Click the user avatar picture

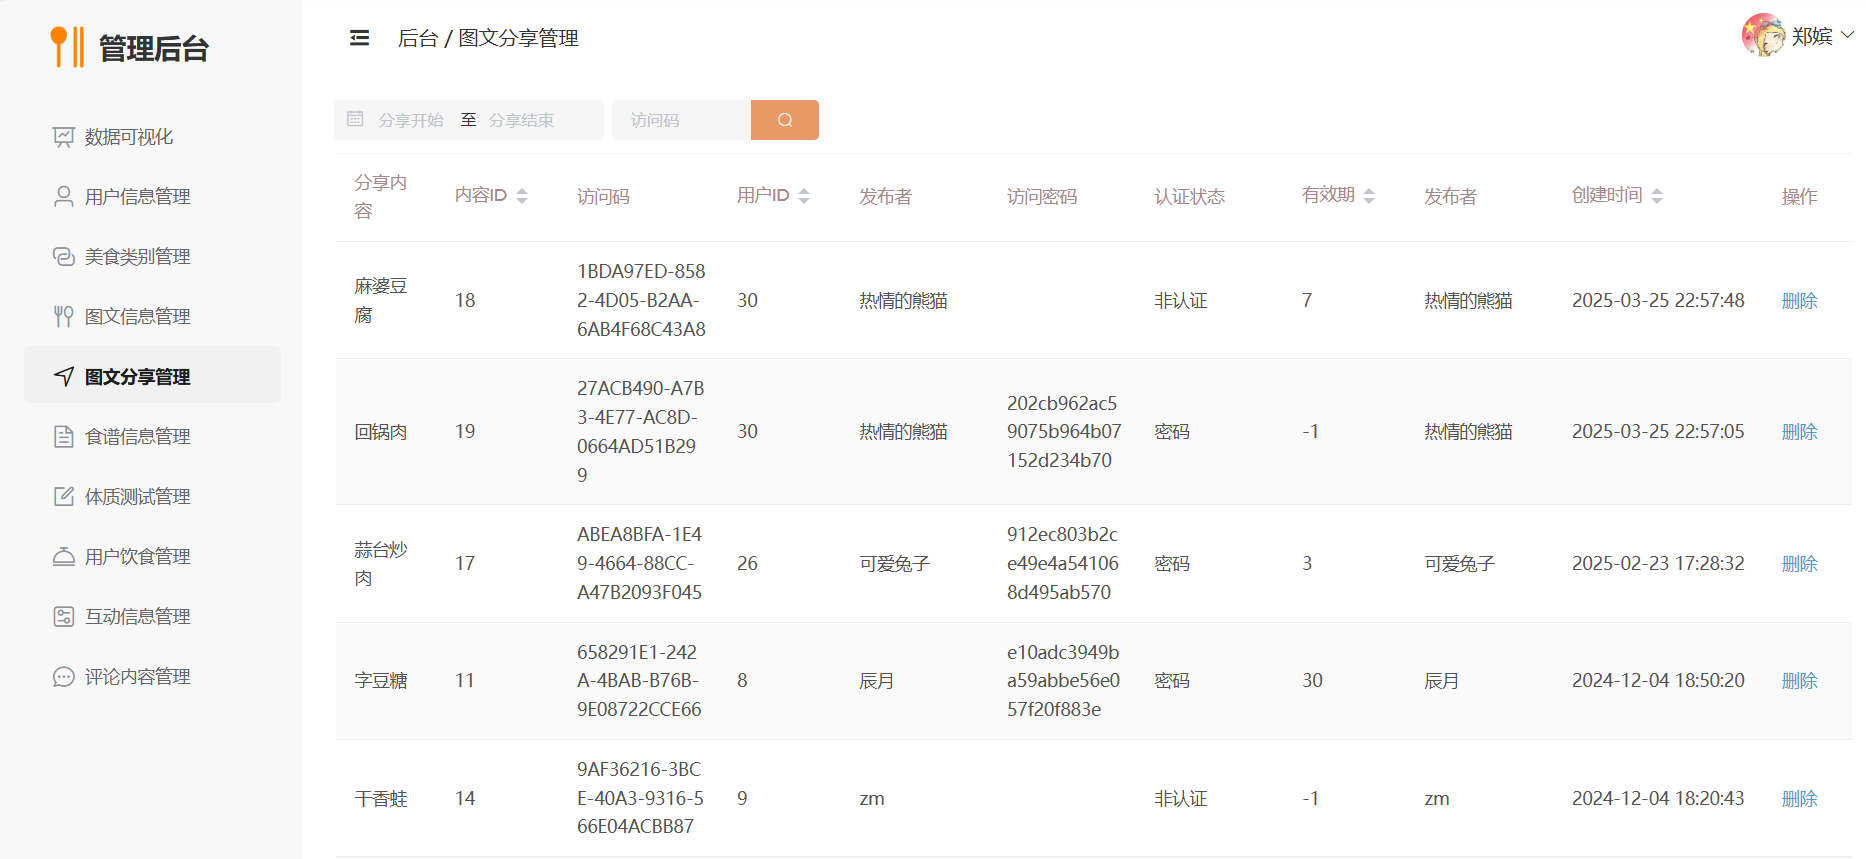pyautogui.click(x=1763, y=36)
